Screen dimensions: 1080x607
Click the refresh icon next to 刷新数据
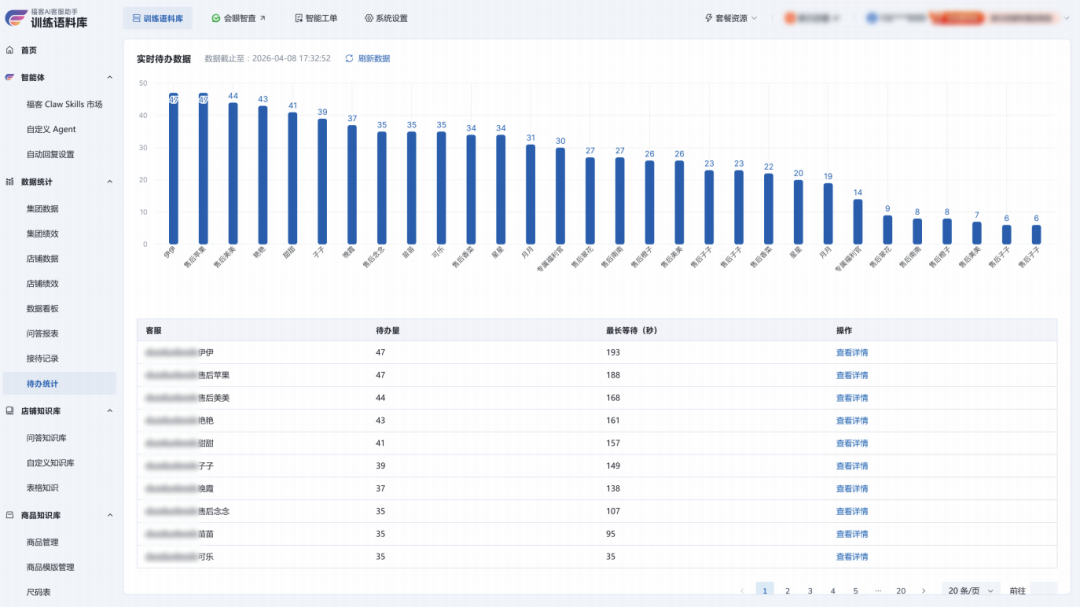pos(349,59)
